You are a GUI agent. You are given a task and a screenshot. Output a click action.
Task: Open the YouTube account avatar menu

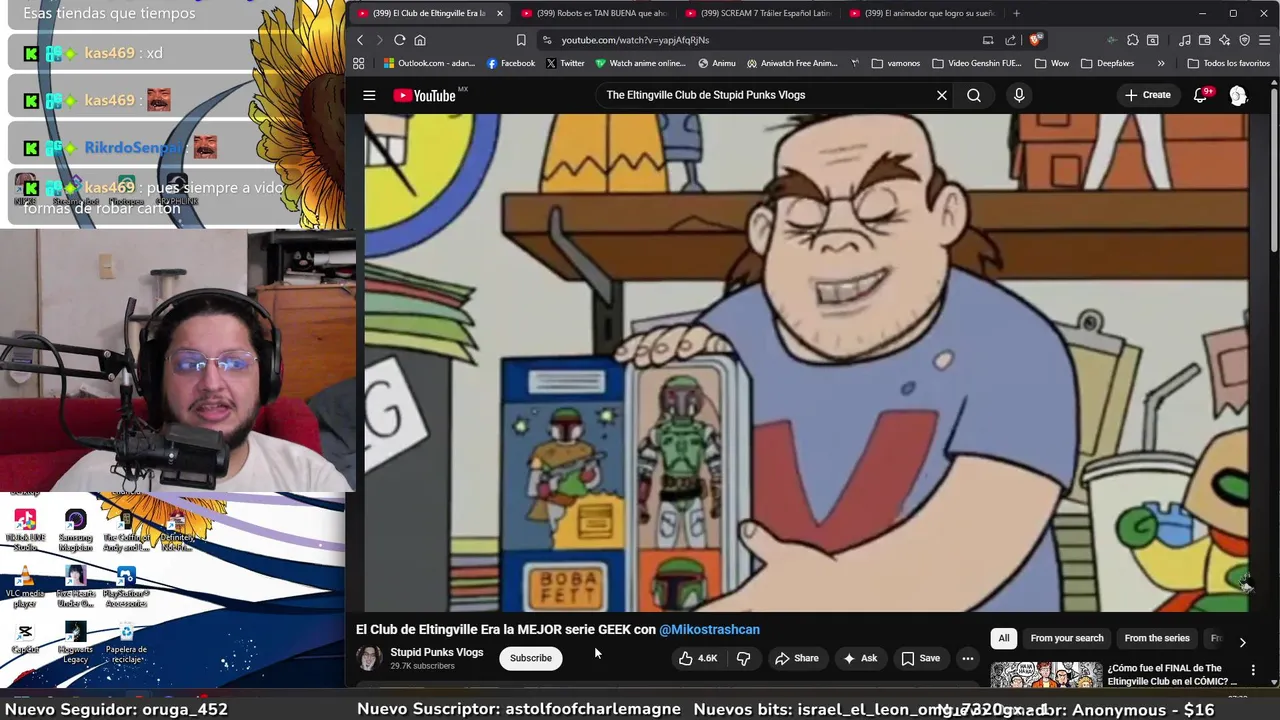[1238, 95]
